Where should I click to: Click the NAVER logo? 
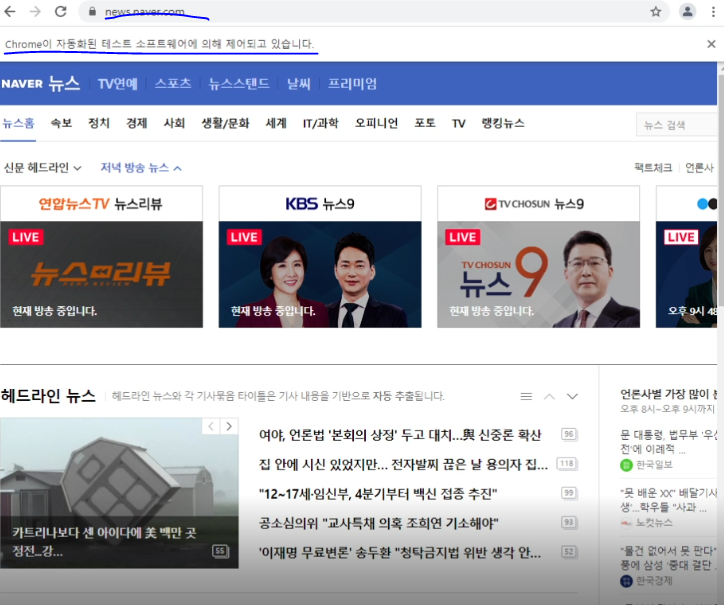22,84
